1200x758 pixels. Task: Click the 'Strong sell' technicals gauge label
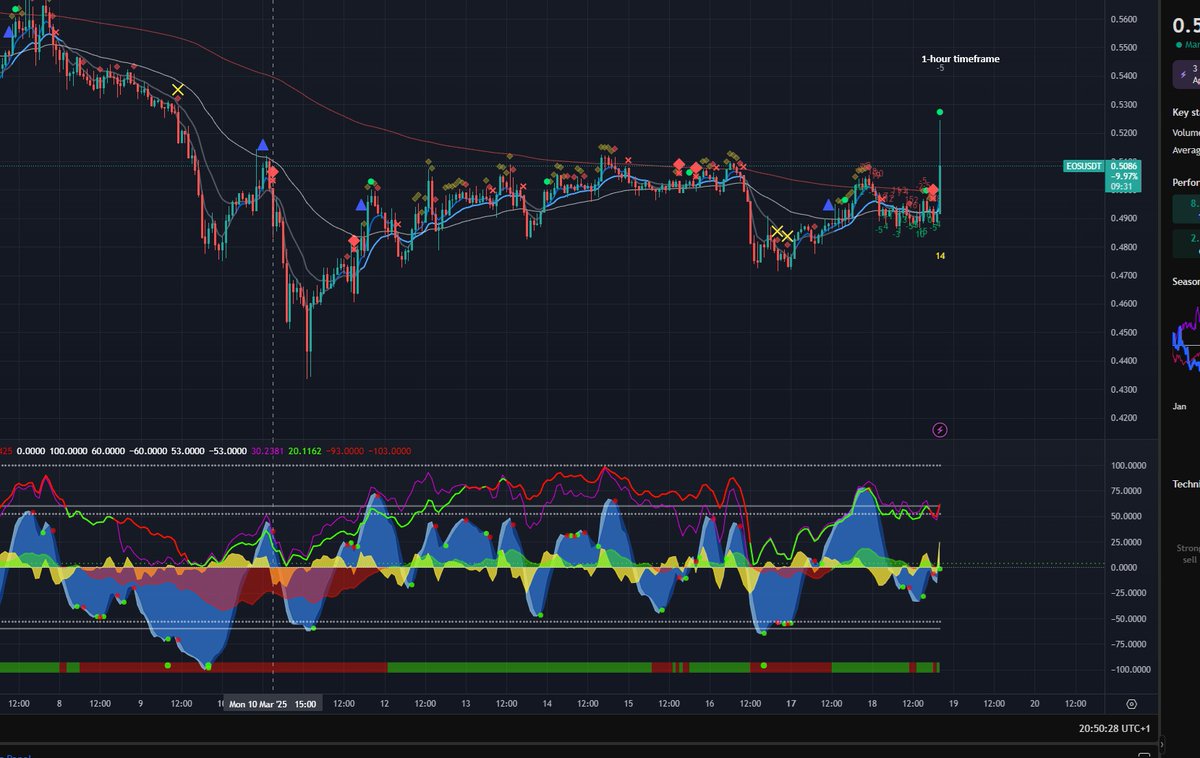pyautogui.click(x=1187, y=555)
